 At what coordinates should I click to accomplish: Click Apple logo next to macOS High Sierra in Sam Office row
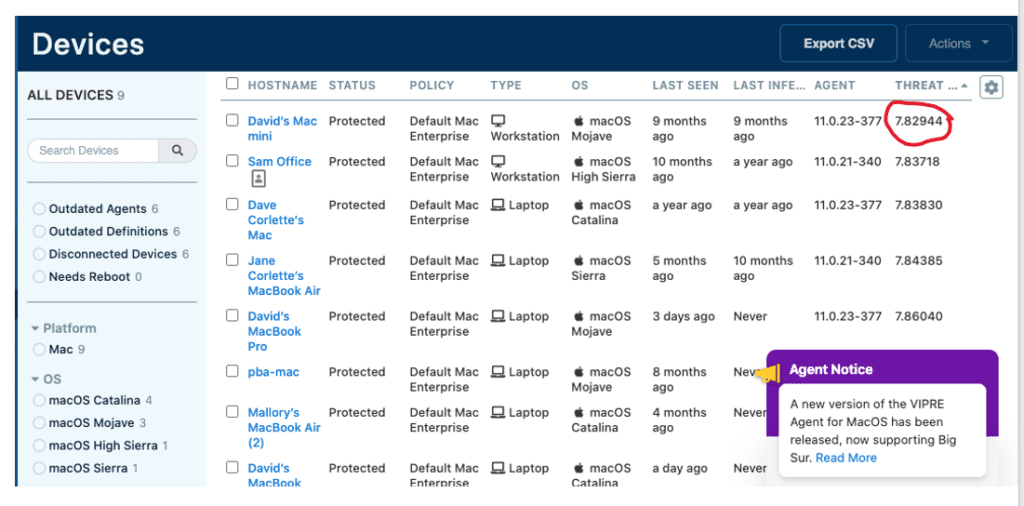[x=578, y=161]
